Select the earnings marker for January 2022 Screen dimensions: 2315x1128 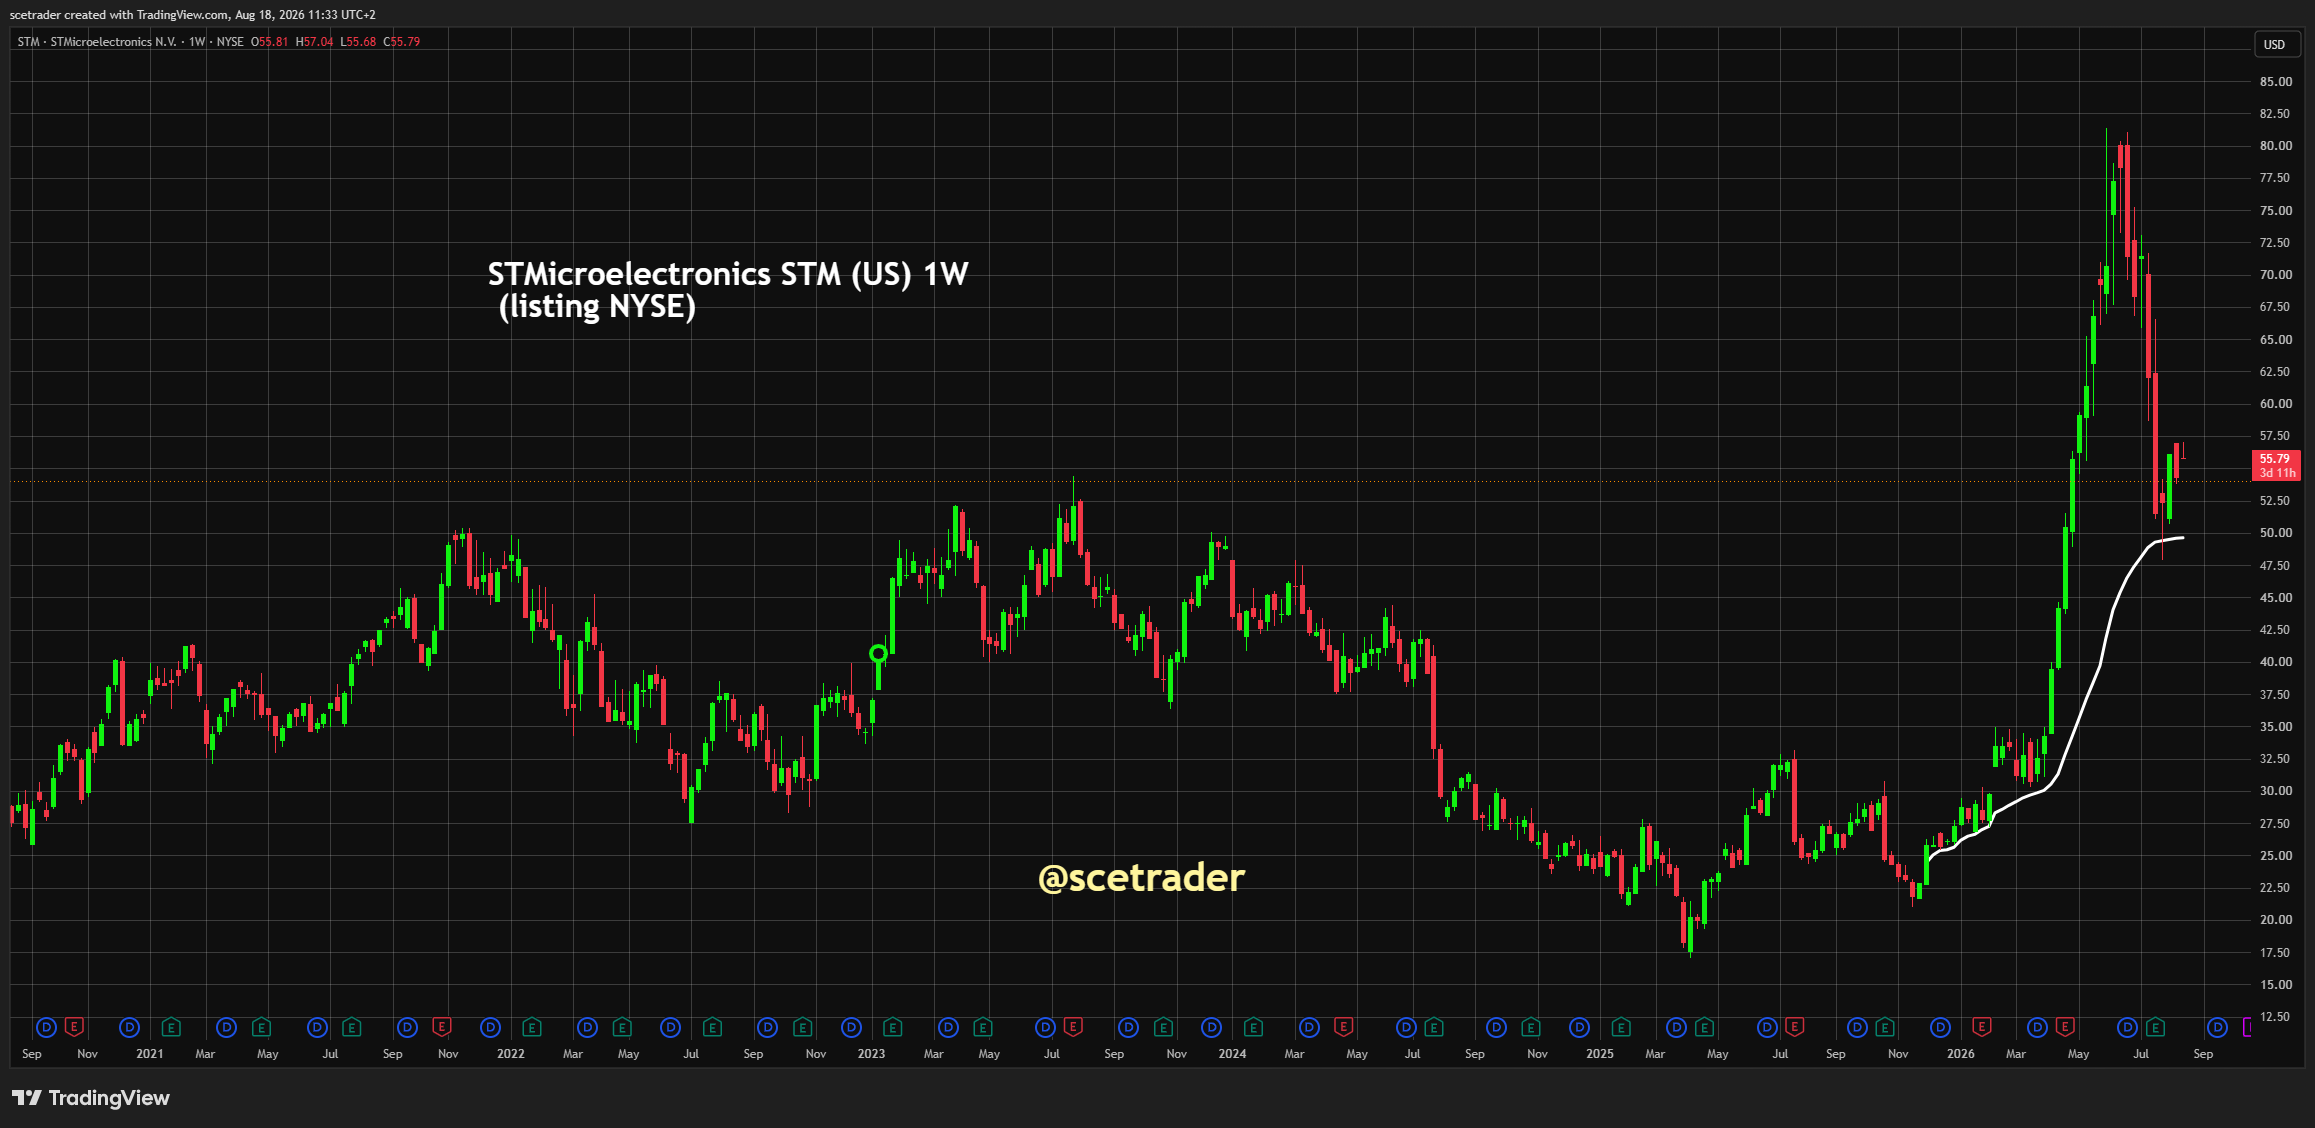[x=532, y=1027]
